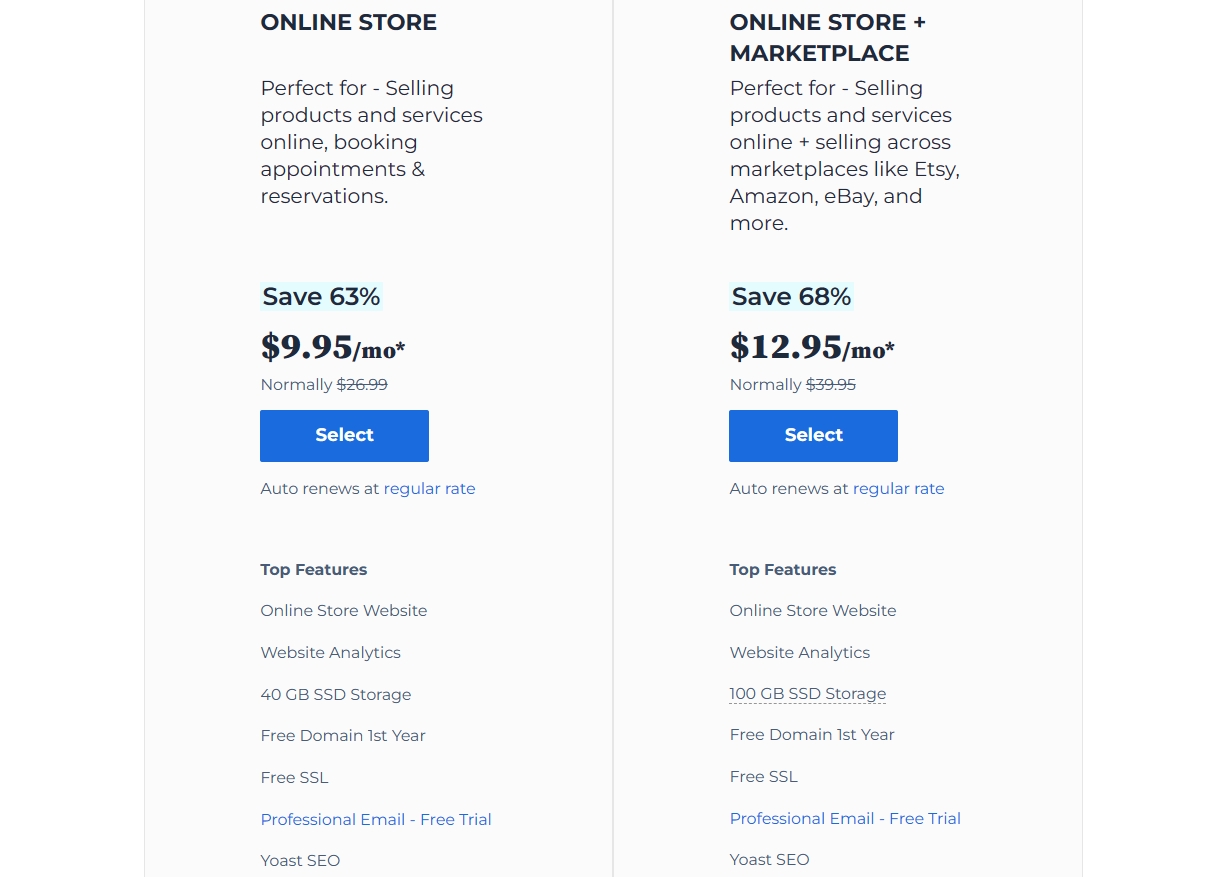1228x877 pixels.
Task: Click Website Analytics under the $9.95 plan
Action: pos(330,653)
